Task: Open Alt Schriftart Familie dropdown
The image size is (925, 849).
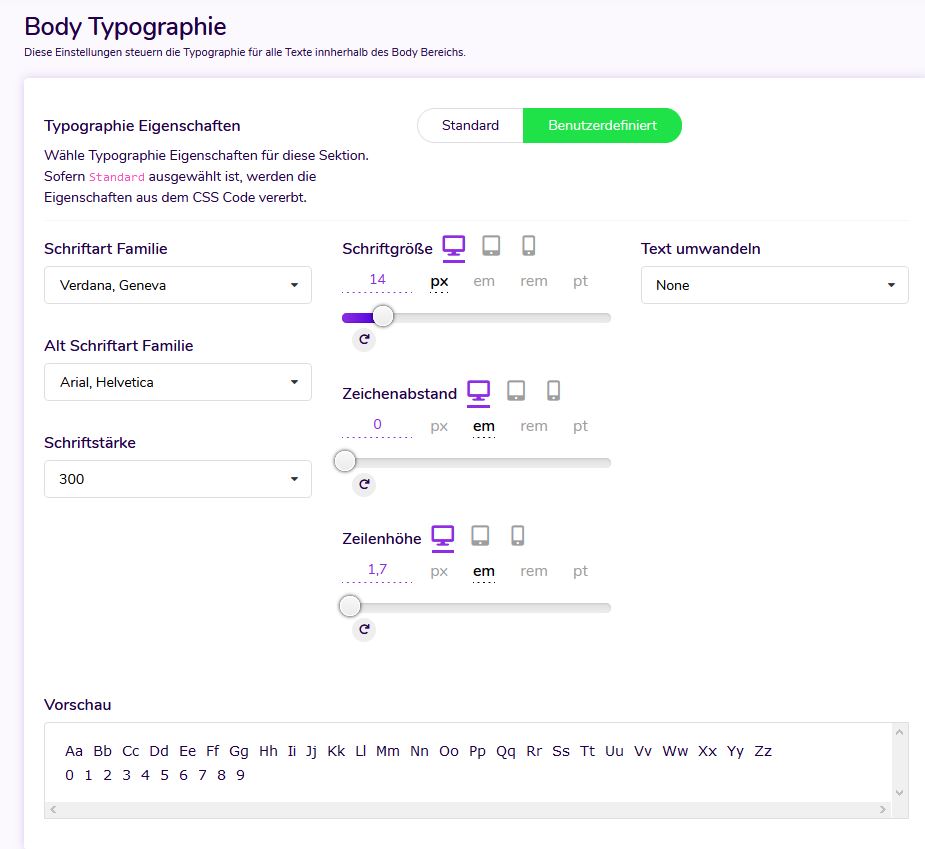Action: (x=178, y=382)
